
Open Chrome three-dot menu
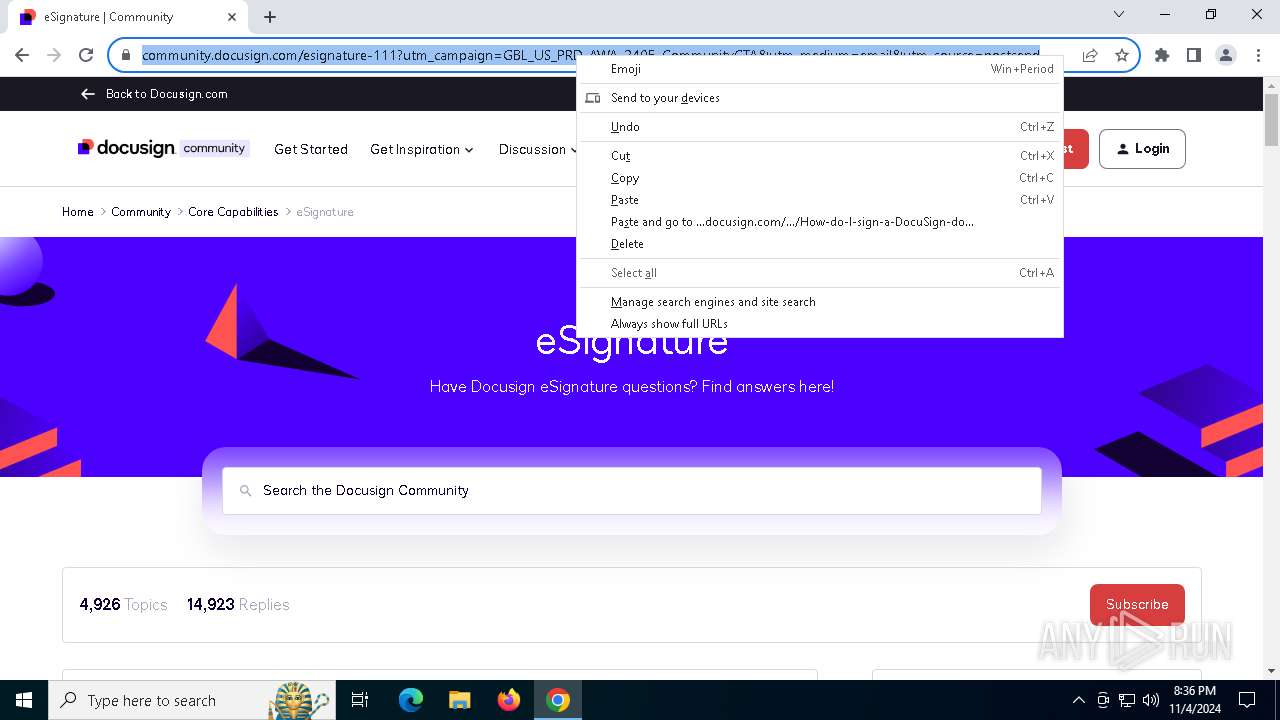(1258, 55)
